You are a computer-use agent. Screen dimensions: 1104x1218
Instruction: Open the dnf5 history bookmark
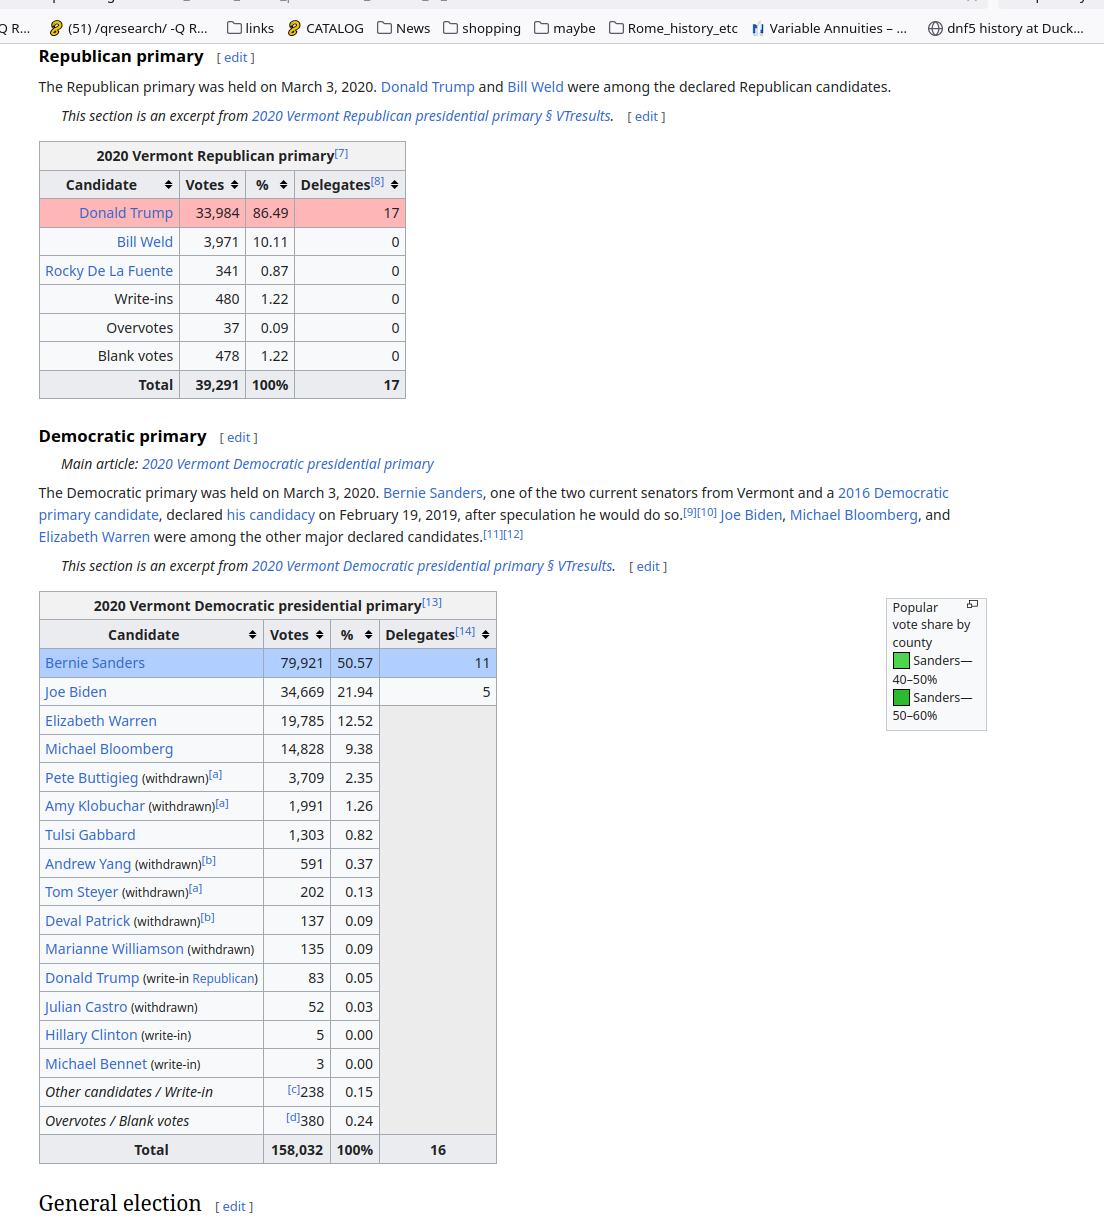[1005, 28]
